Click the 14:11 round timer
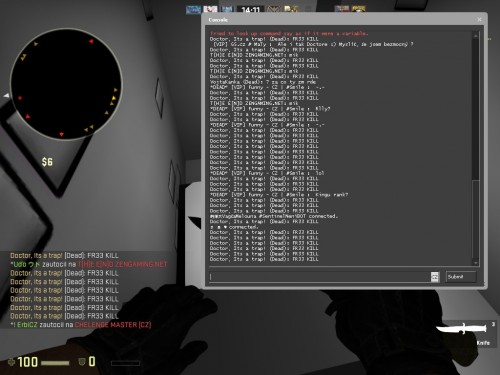 tap(250, 9)
